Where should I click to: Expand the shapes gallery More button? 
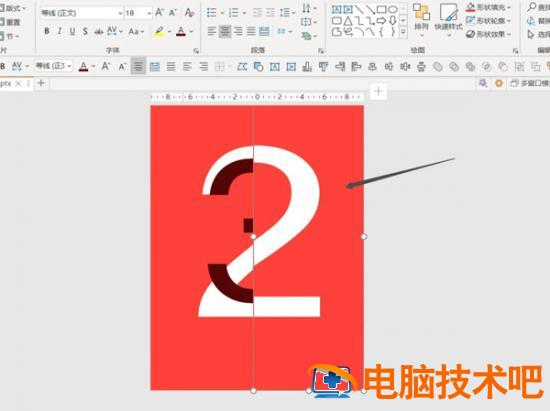point(403,32)
